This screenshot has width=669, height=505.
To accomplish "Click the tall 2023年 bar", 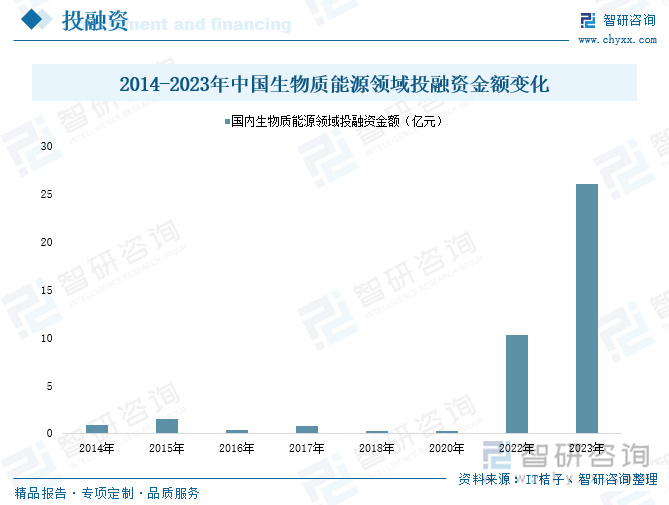I will tap(587, 308).
